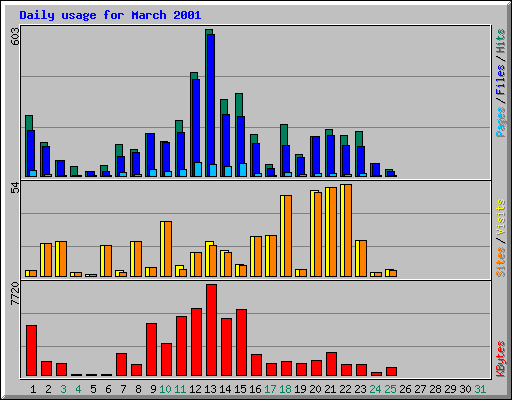Click the orange Sites bar for day 21
512x400 pixels.
(333, 232)
